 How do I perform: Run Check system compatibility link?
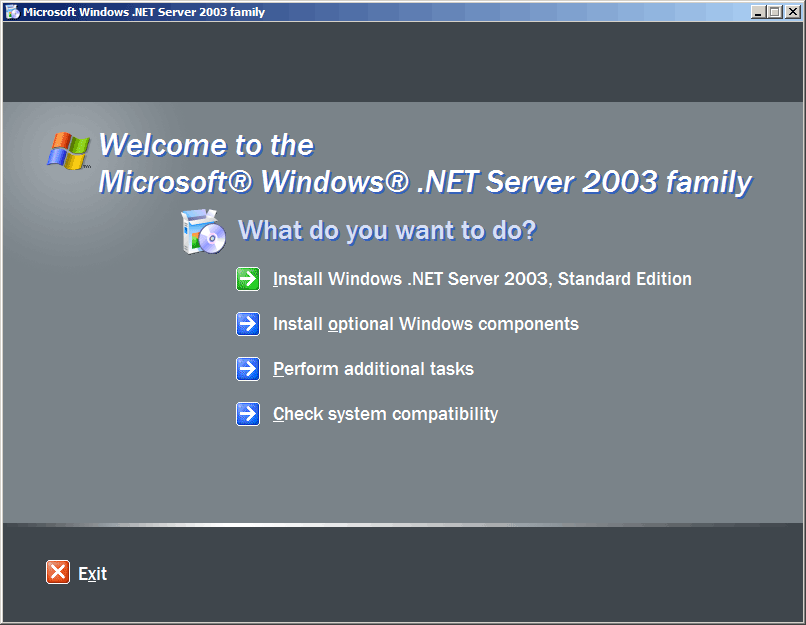tap(386, 414)
